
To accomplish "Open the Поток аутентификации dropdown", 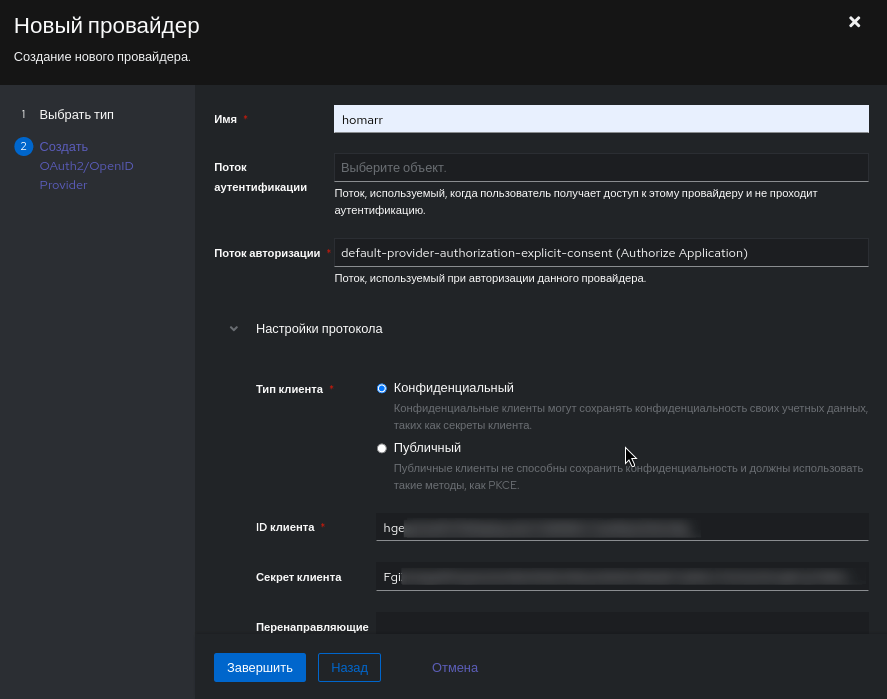I will [601, 167].
